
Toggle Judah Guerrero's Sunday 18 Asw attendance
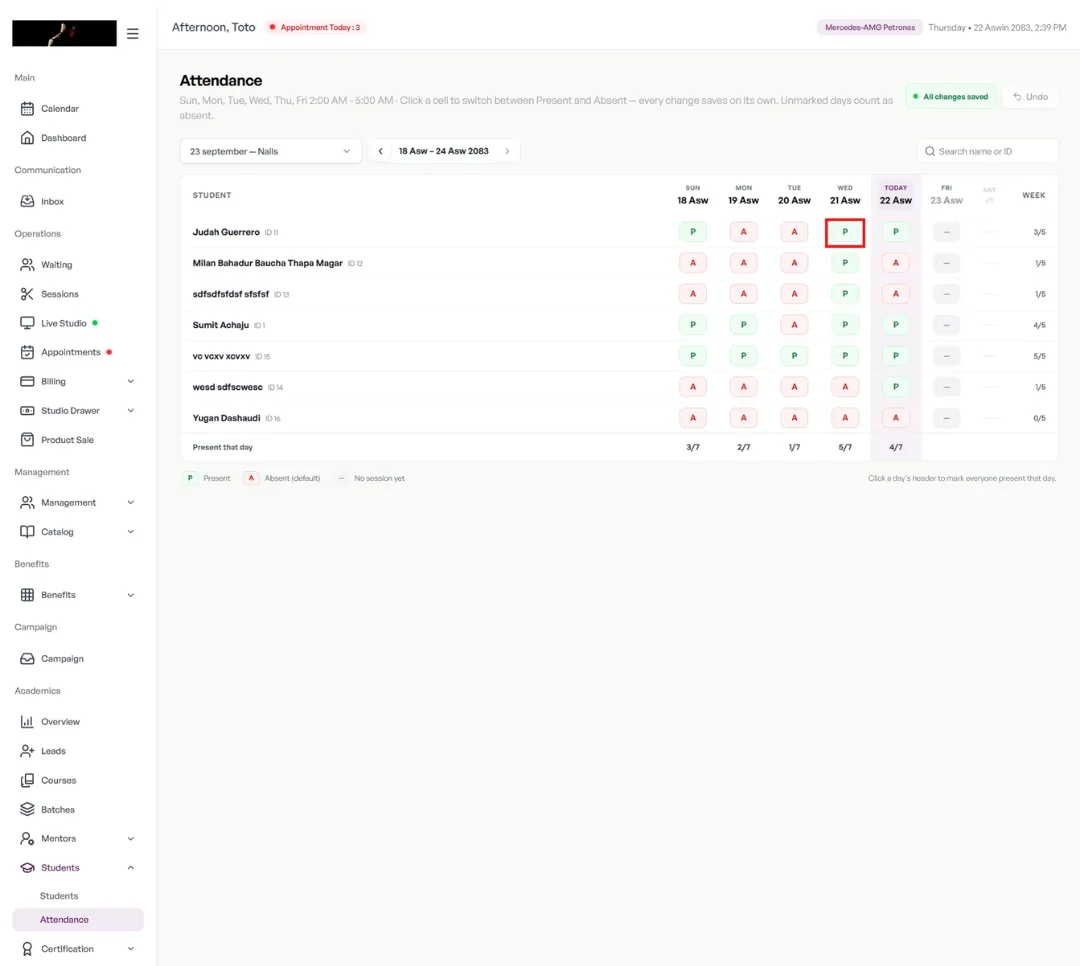point(693,232)
